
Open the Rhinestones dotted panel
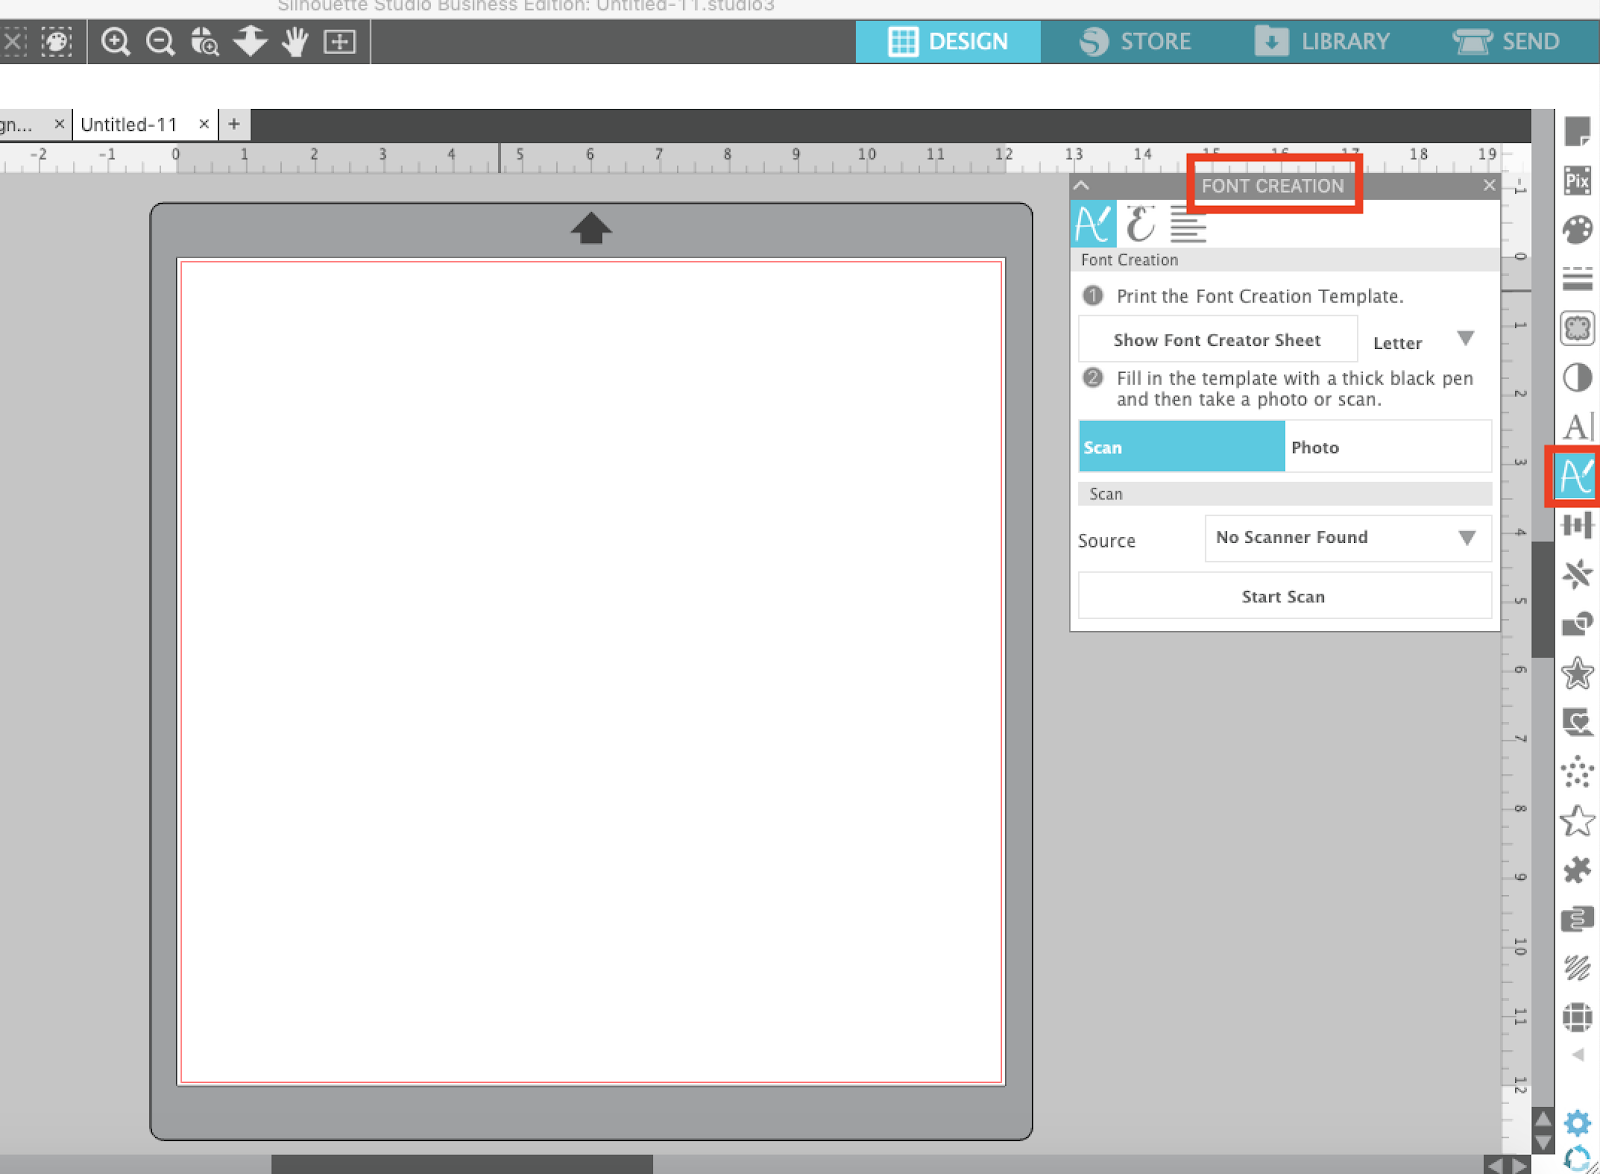[1577, 771]
